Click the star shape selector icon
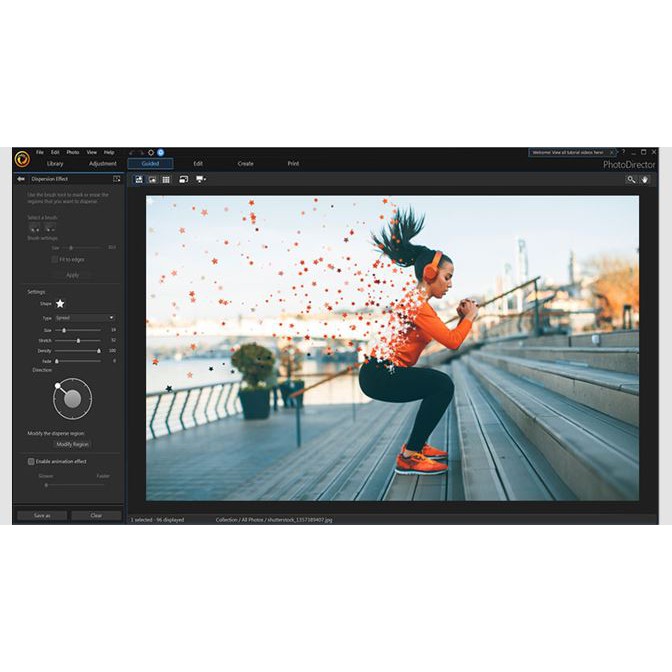Screen dimensions: 672x672 [60, 303]
